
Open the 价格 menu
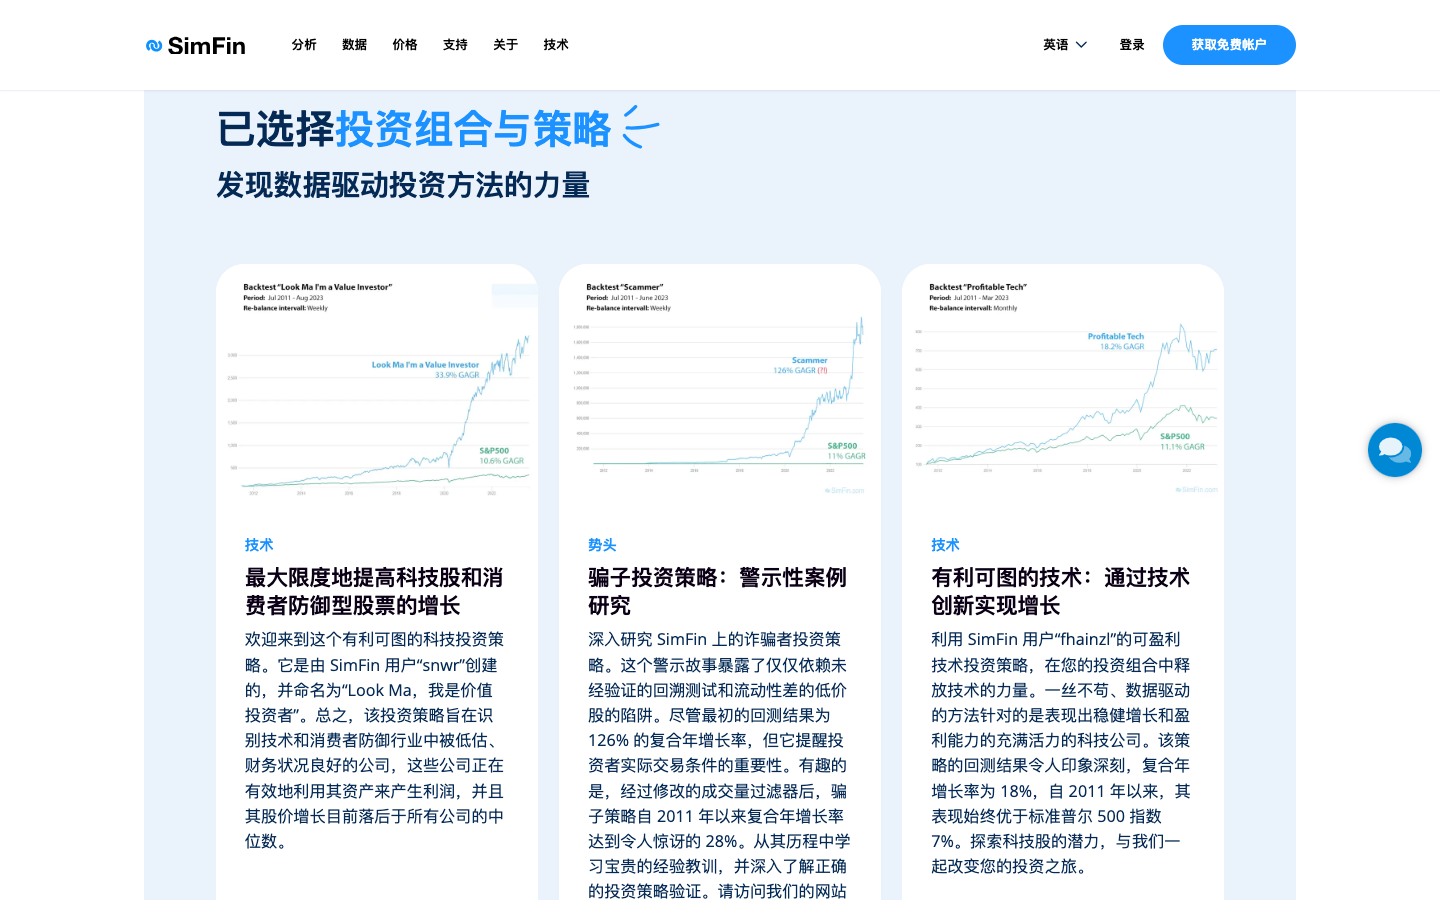405,45
